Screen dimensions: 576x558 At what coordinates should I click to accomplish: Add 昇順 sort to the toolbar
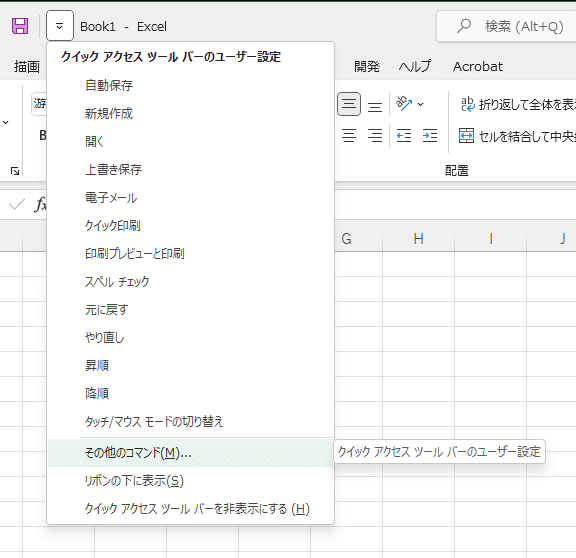[191, 366]
